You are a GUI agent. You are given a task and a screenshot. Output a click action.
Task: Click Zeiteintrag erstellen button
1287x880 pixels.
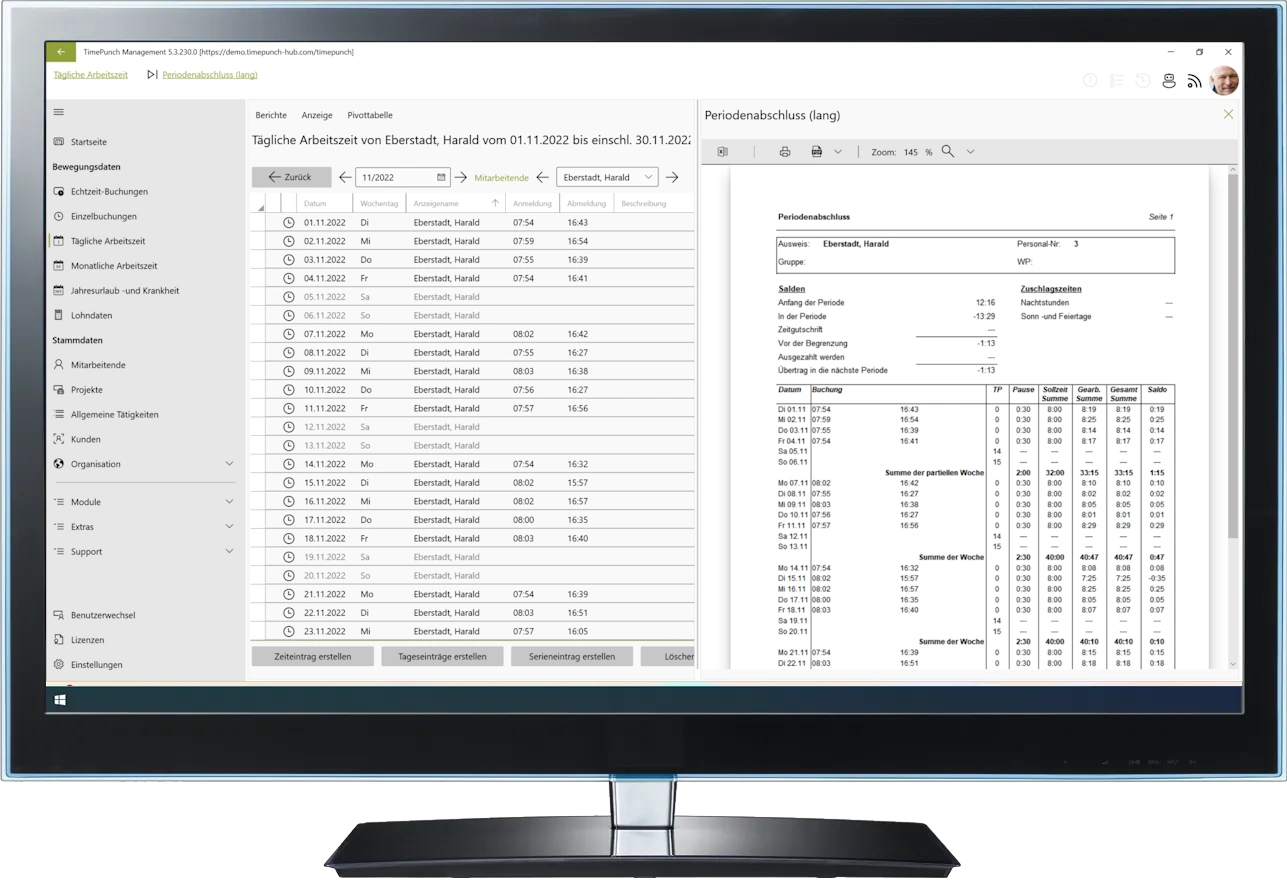pyautogui.click(x=311, y=657)
